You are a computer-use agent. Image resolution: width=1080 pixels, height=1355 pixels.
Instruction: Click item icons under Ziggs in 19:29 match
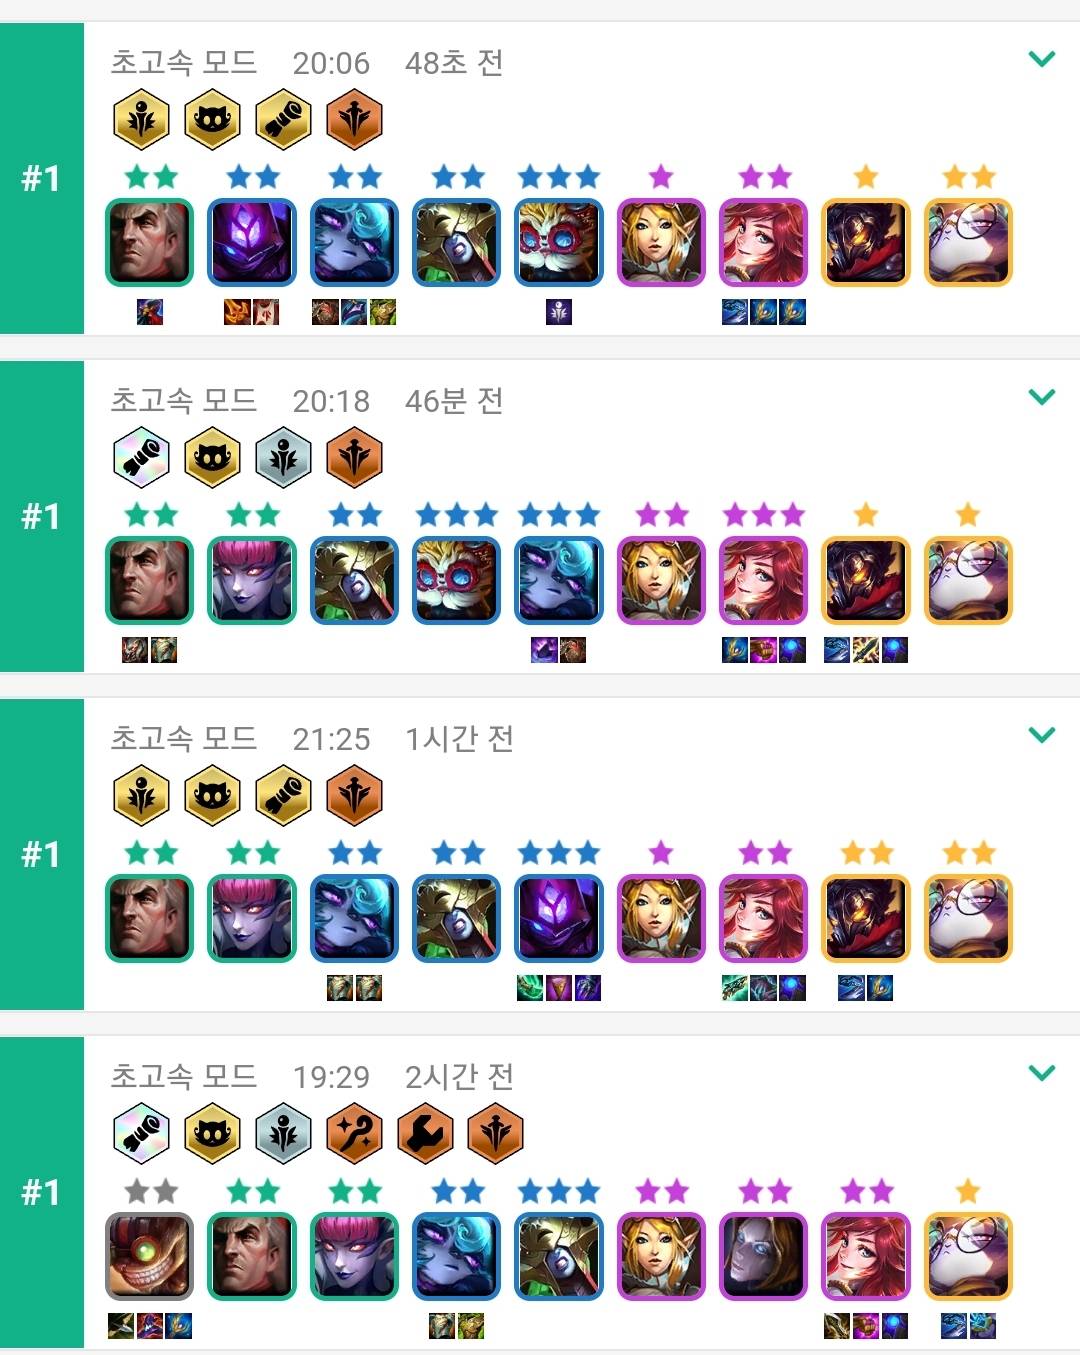(149, 1327)
